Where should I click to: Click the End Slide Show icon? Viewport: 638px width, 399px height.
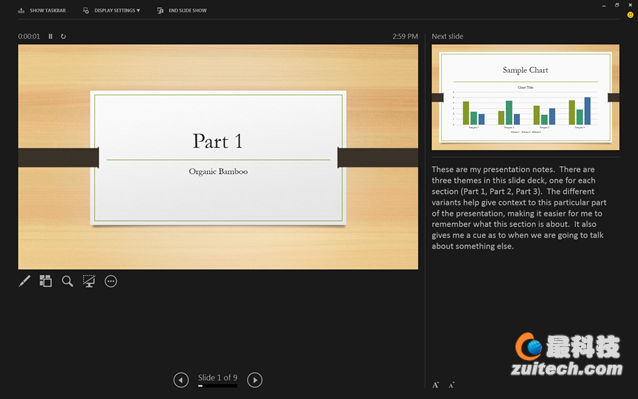160,11
